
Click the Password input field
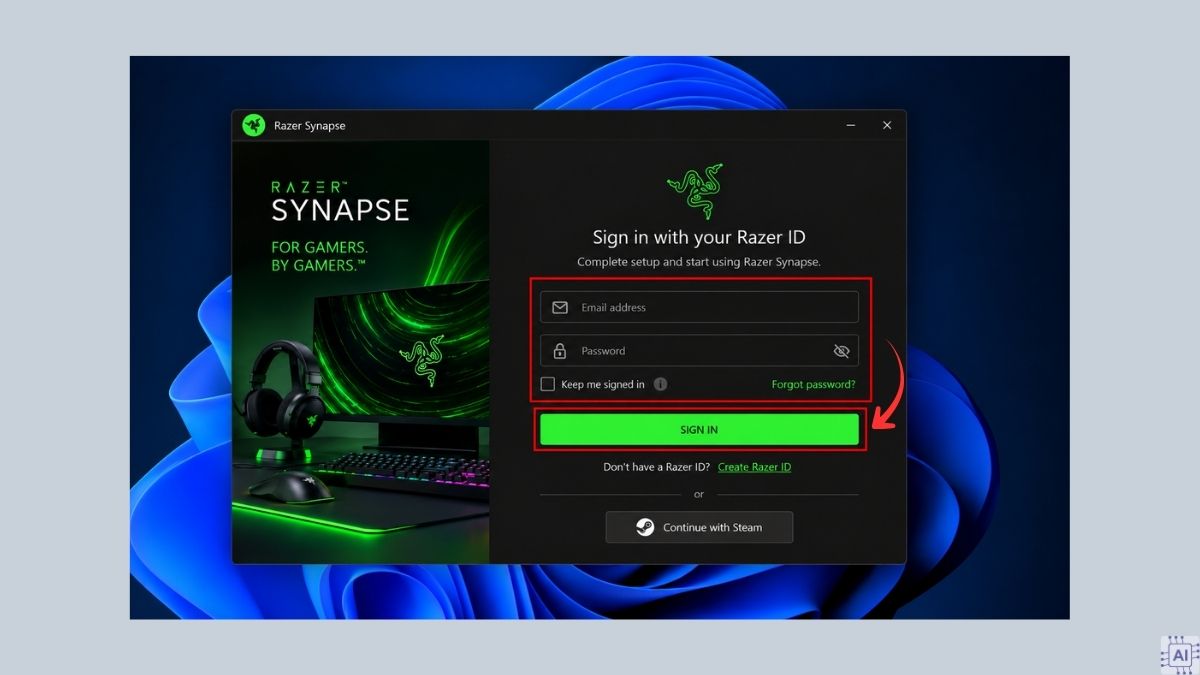(x=699, y=351)
